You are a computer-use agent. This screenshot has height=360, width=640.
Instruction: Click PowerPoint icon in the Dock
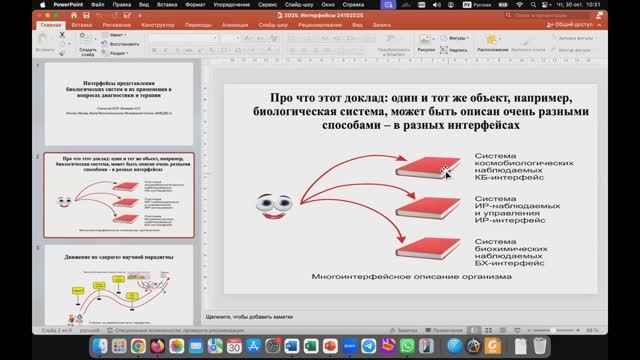[x=330, y=346]
